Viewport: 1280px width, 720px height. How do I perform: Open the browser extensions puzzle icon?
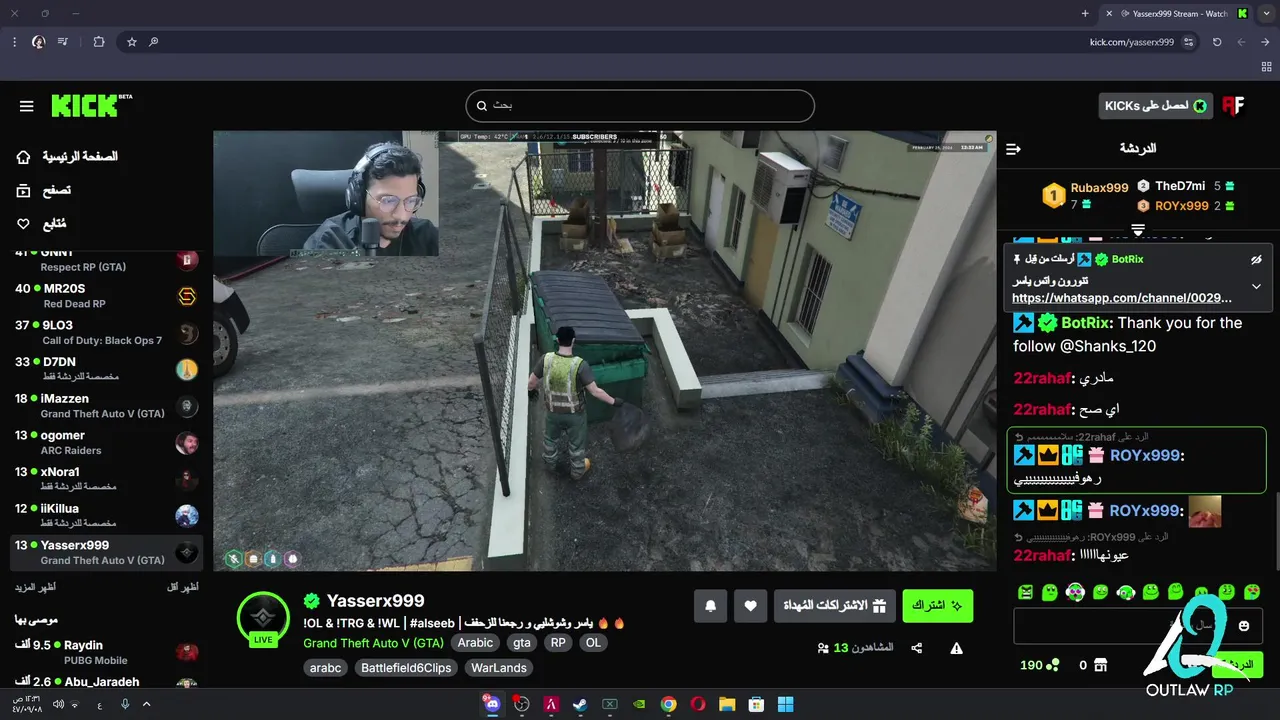(x=98, y=42)
